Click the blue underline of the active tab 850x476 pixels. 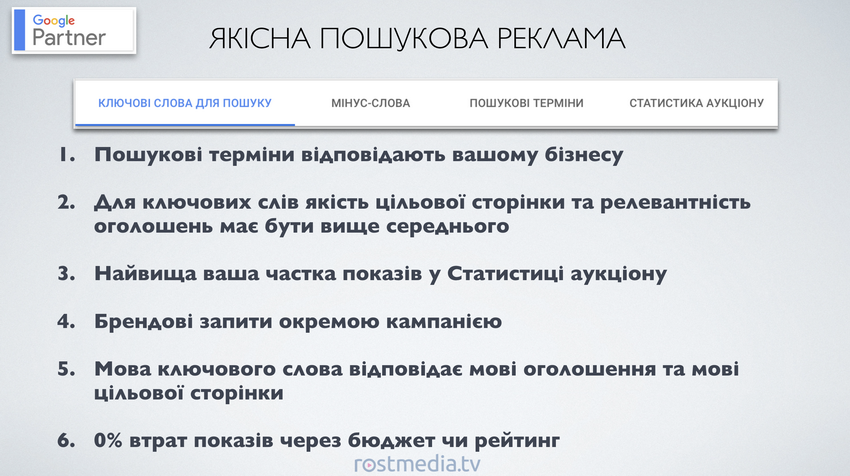(185, 124)
